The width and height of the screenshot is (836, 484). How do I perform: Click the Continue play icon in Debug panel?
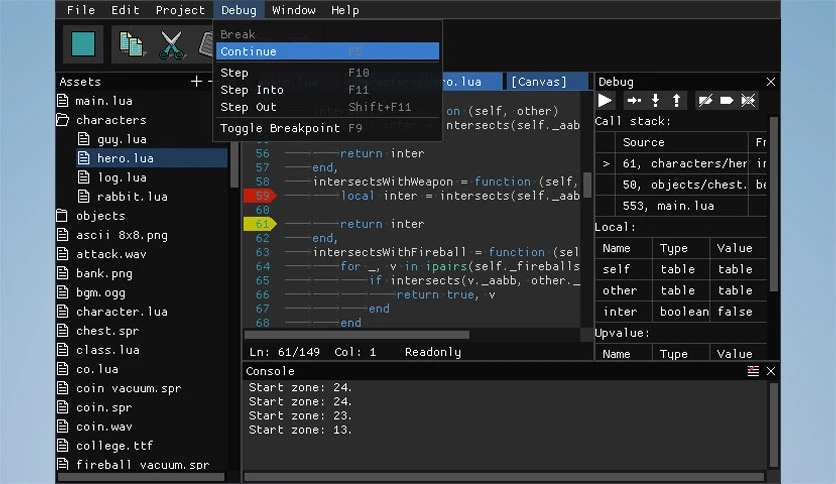pyautogui.click(x=605, y=100)
